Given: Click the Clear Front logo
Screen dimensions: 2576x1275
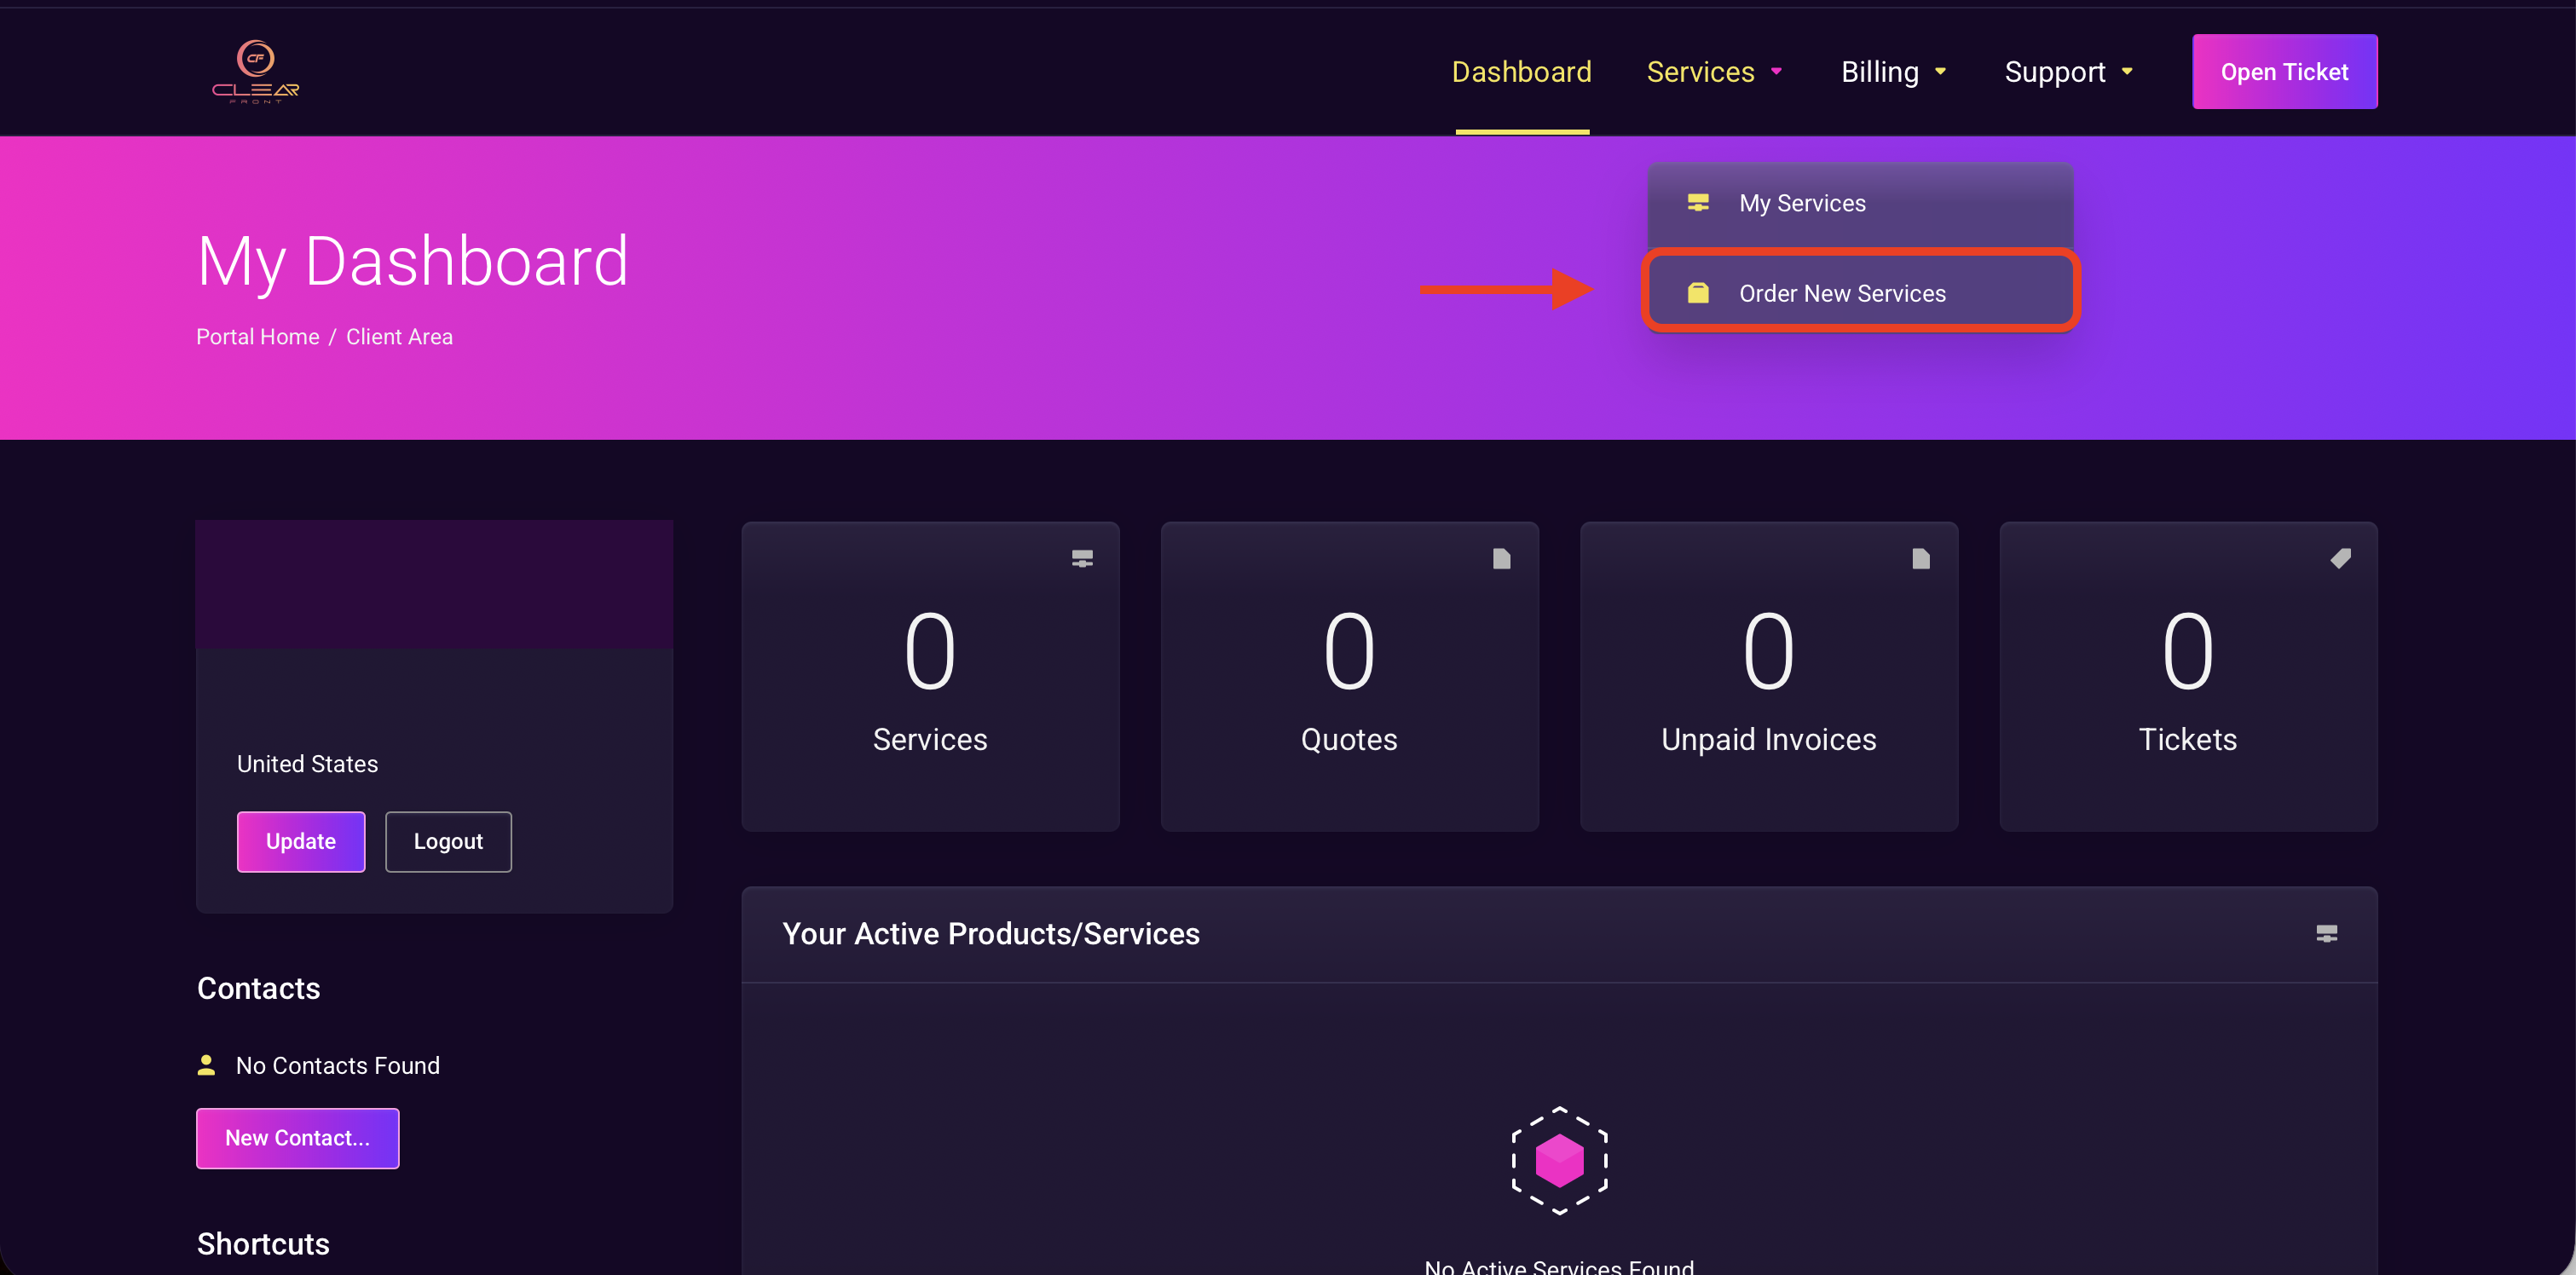Looking at the screenshot, I should click(x=255, y=72).
